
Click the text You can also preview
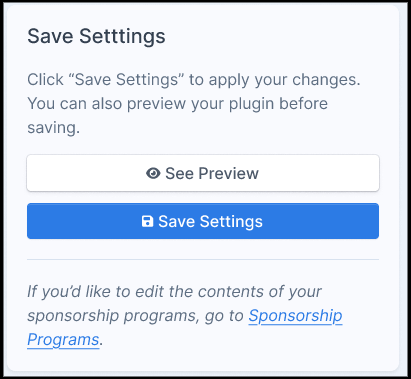(89, 104)
